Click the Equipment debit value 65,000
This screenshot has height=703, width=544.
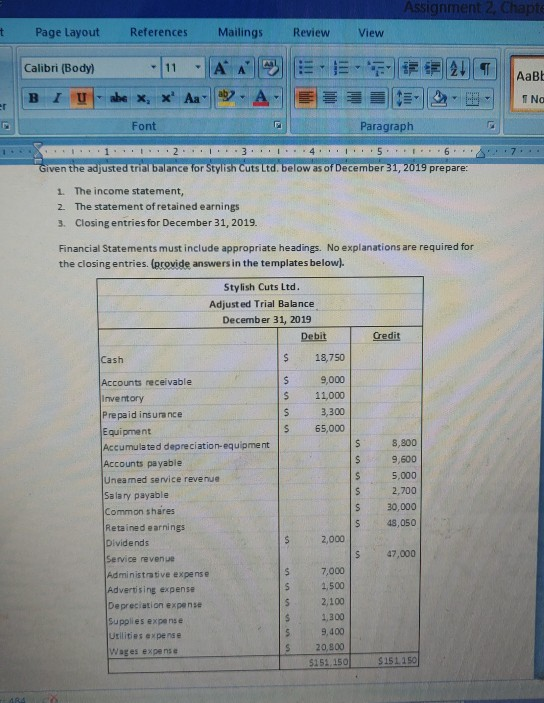pyautogui.click(x=330, y=428)
